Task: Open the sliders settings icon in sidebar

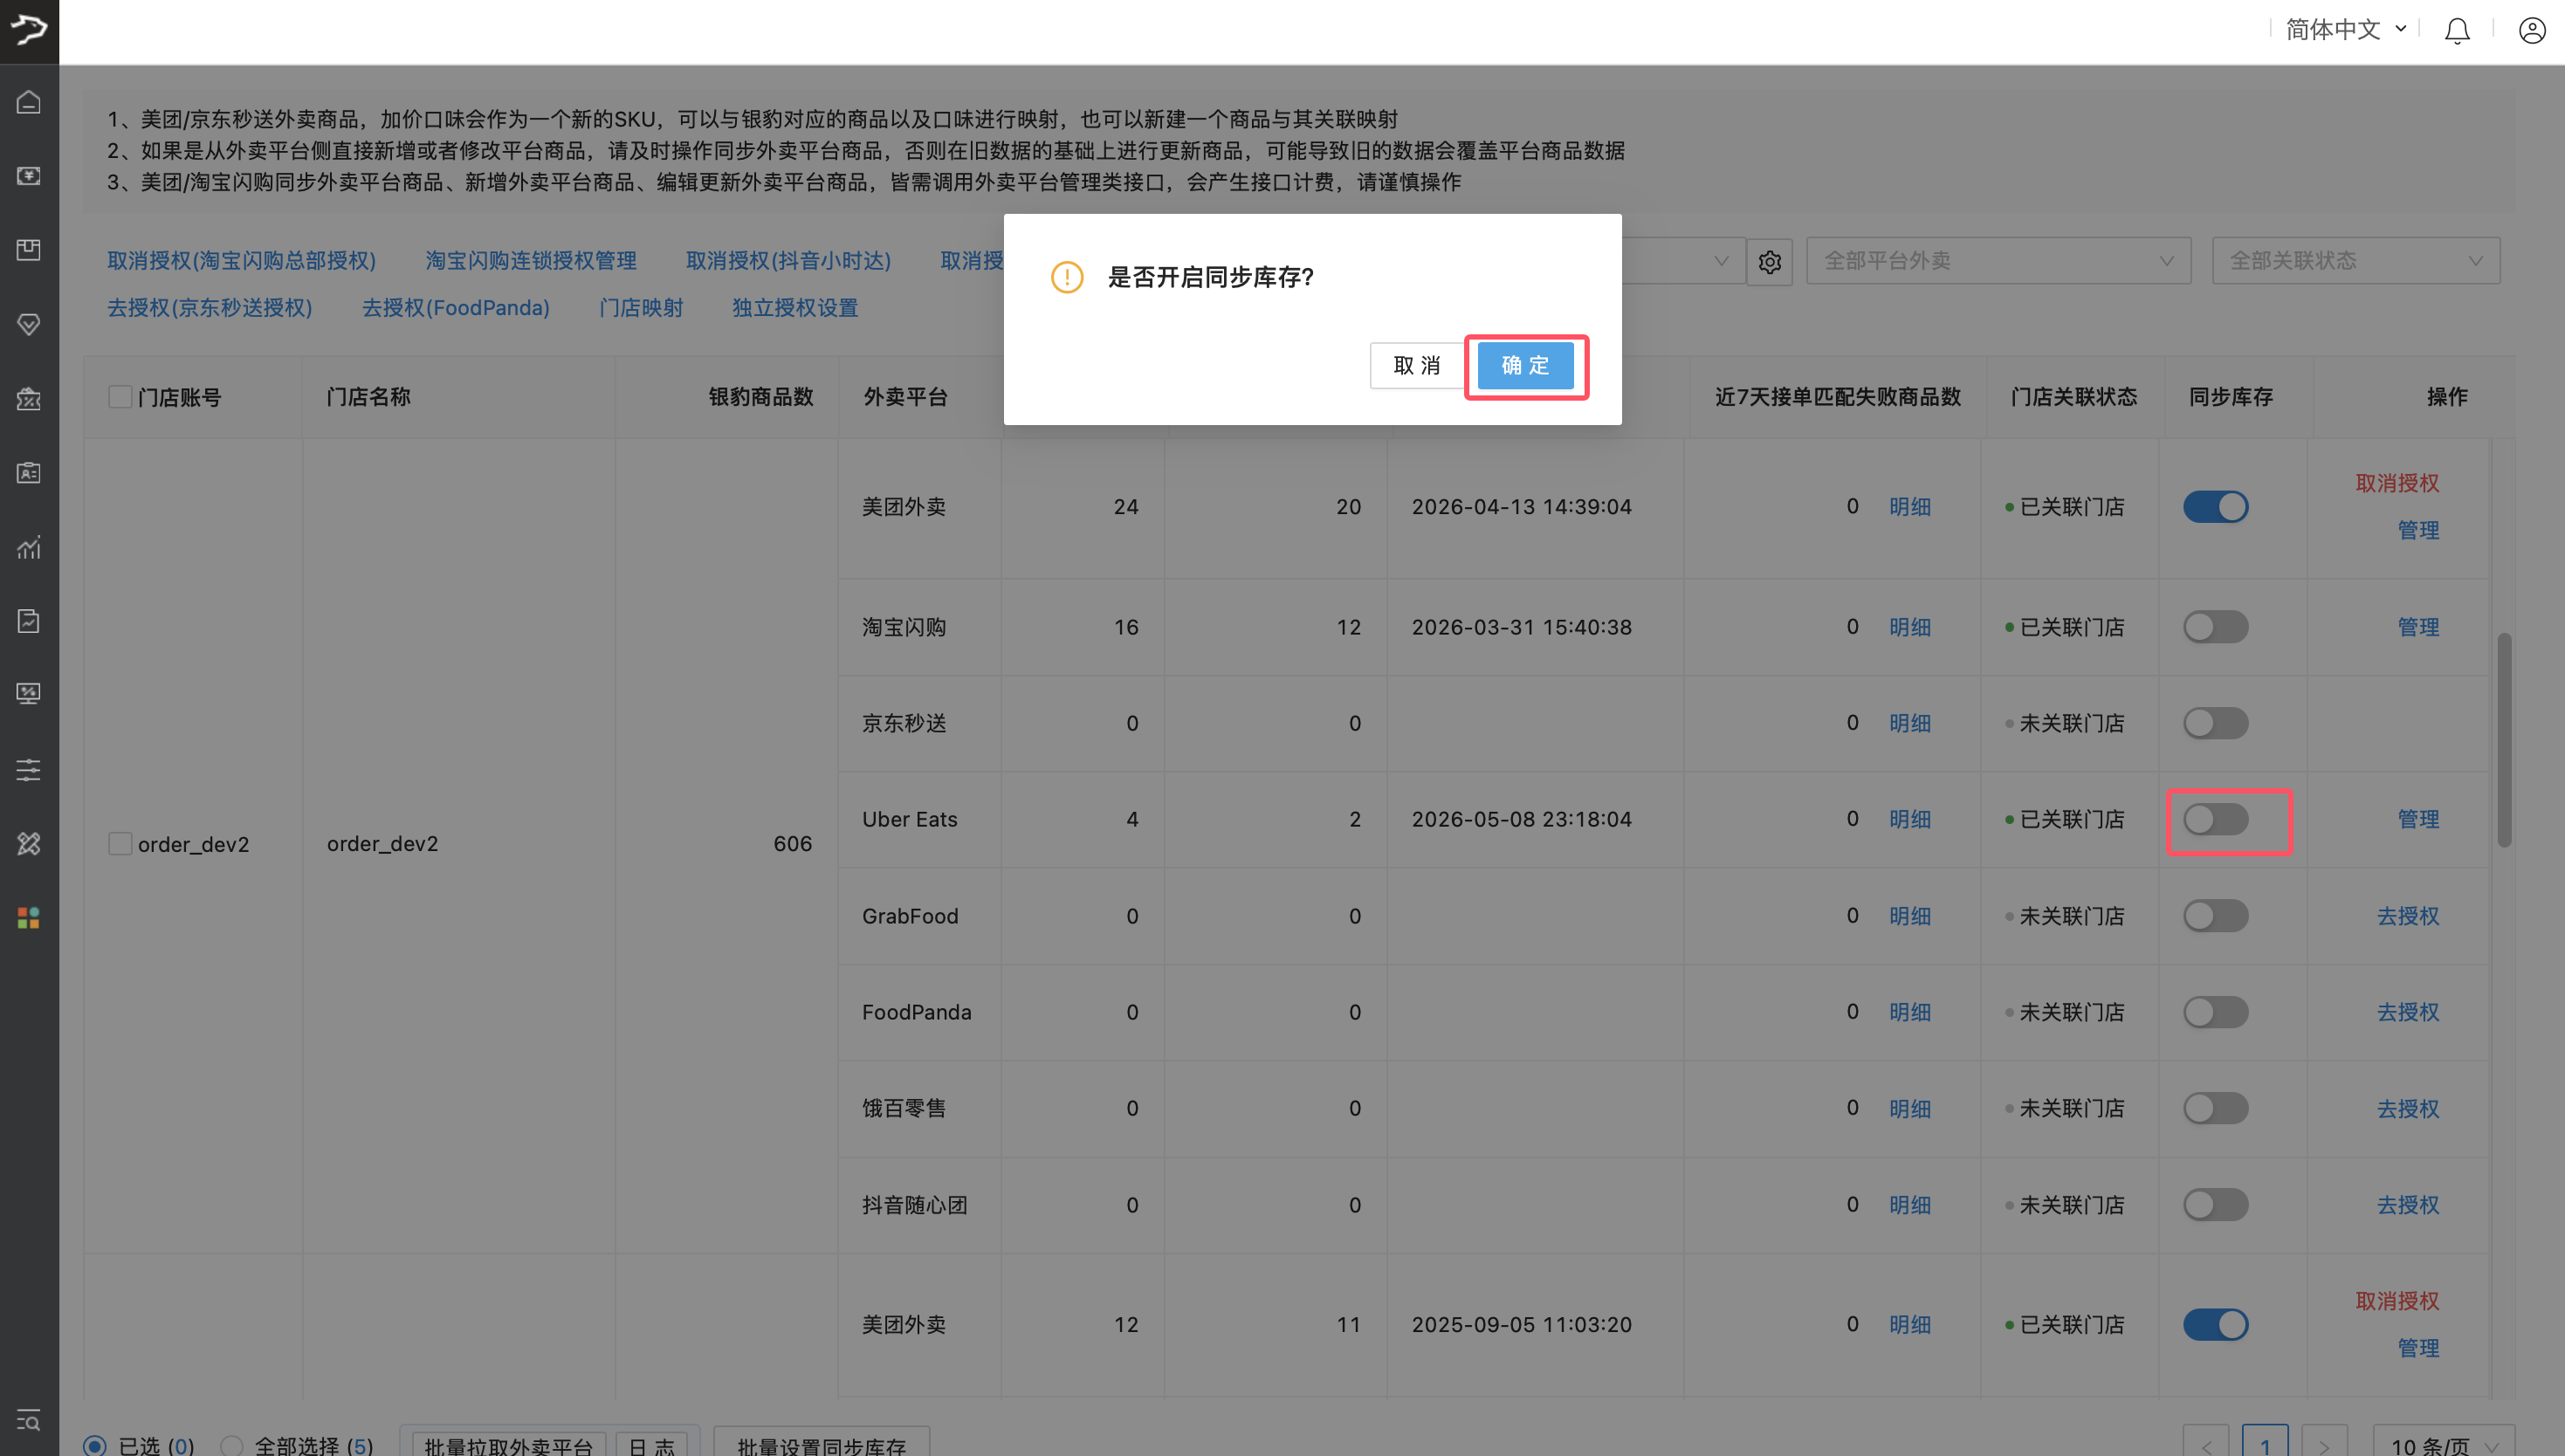Action: pyautogui.click(x=29, y=769)
